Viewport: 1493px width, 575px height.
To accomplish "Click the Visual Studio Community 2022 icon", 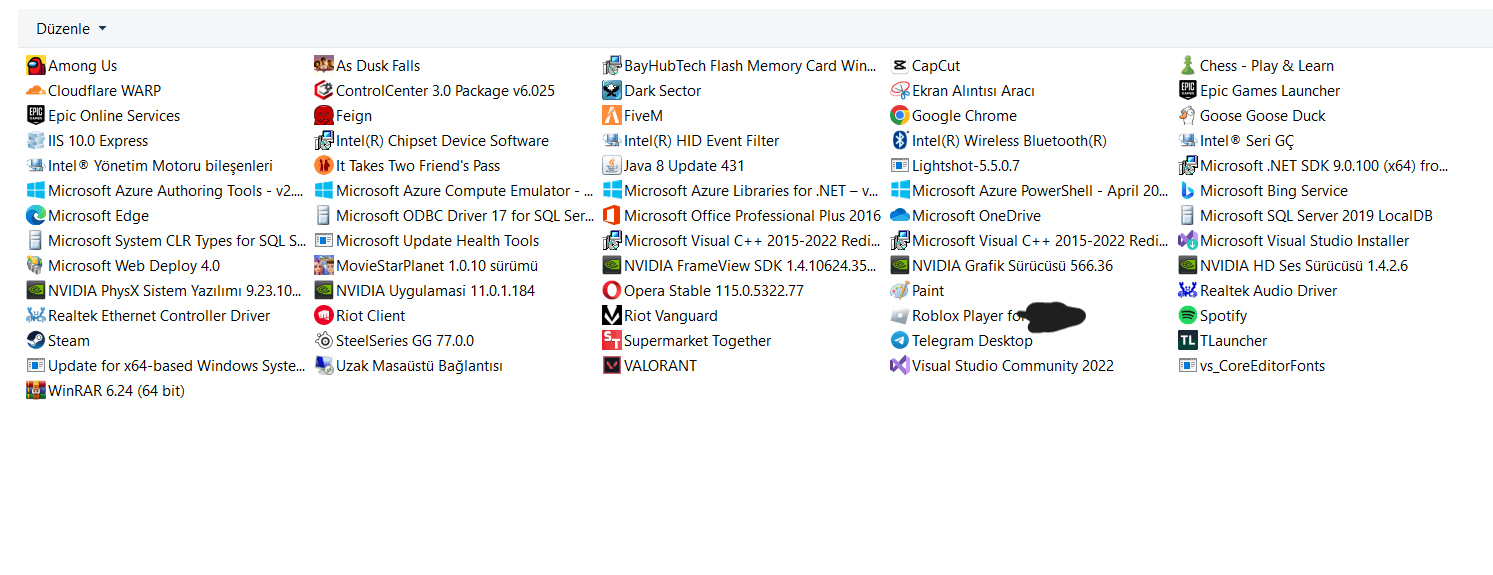I will tap(900, 366).
